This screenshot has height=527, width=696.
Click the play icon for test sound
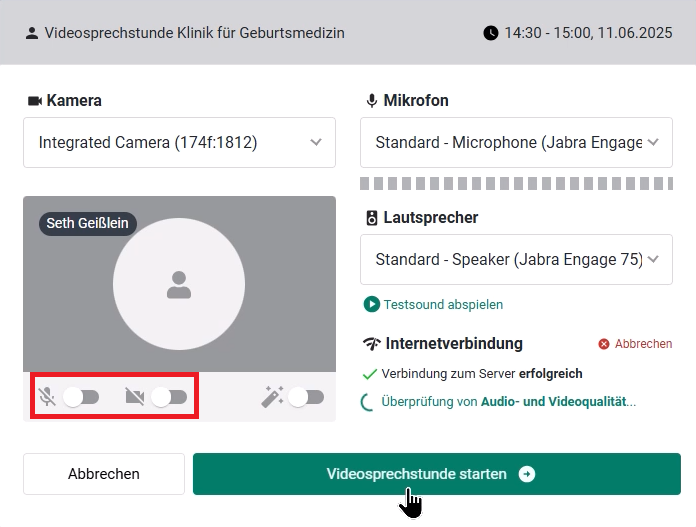click(372, 304)
